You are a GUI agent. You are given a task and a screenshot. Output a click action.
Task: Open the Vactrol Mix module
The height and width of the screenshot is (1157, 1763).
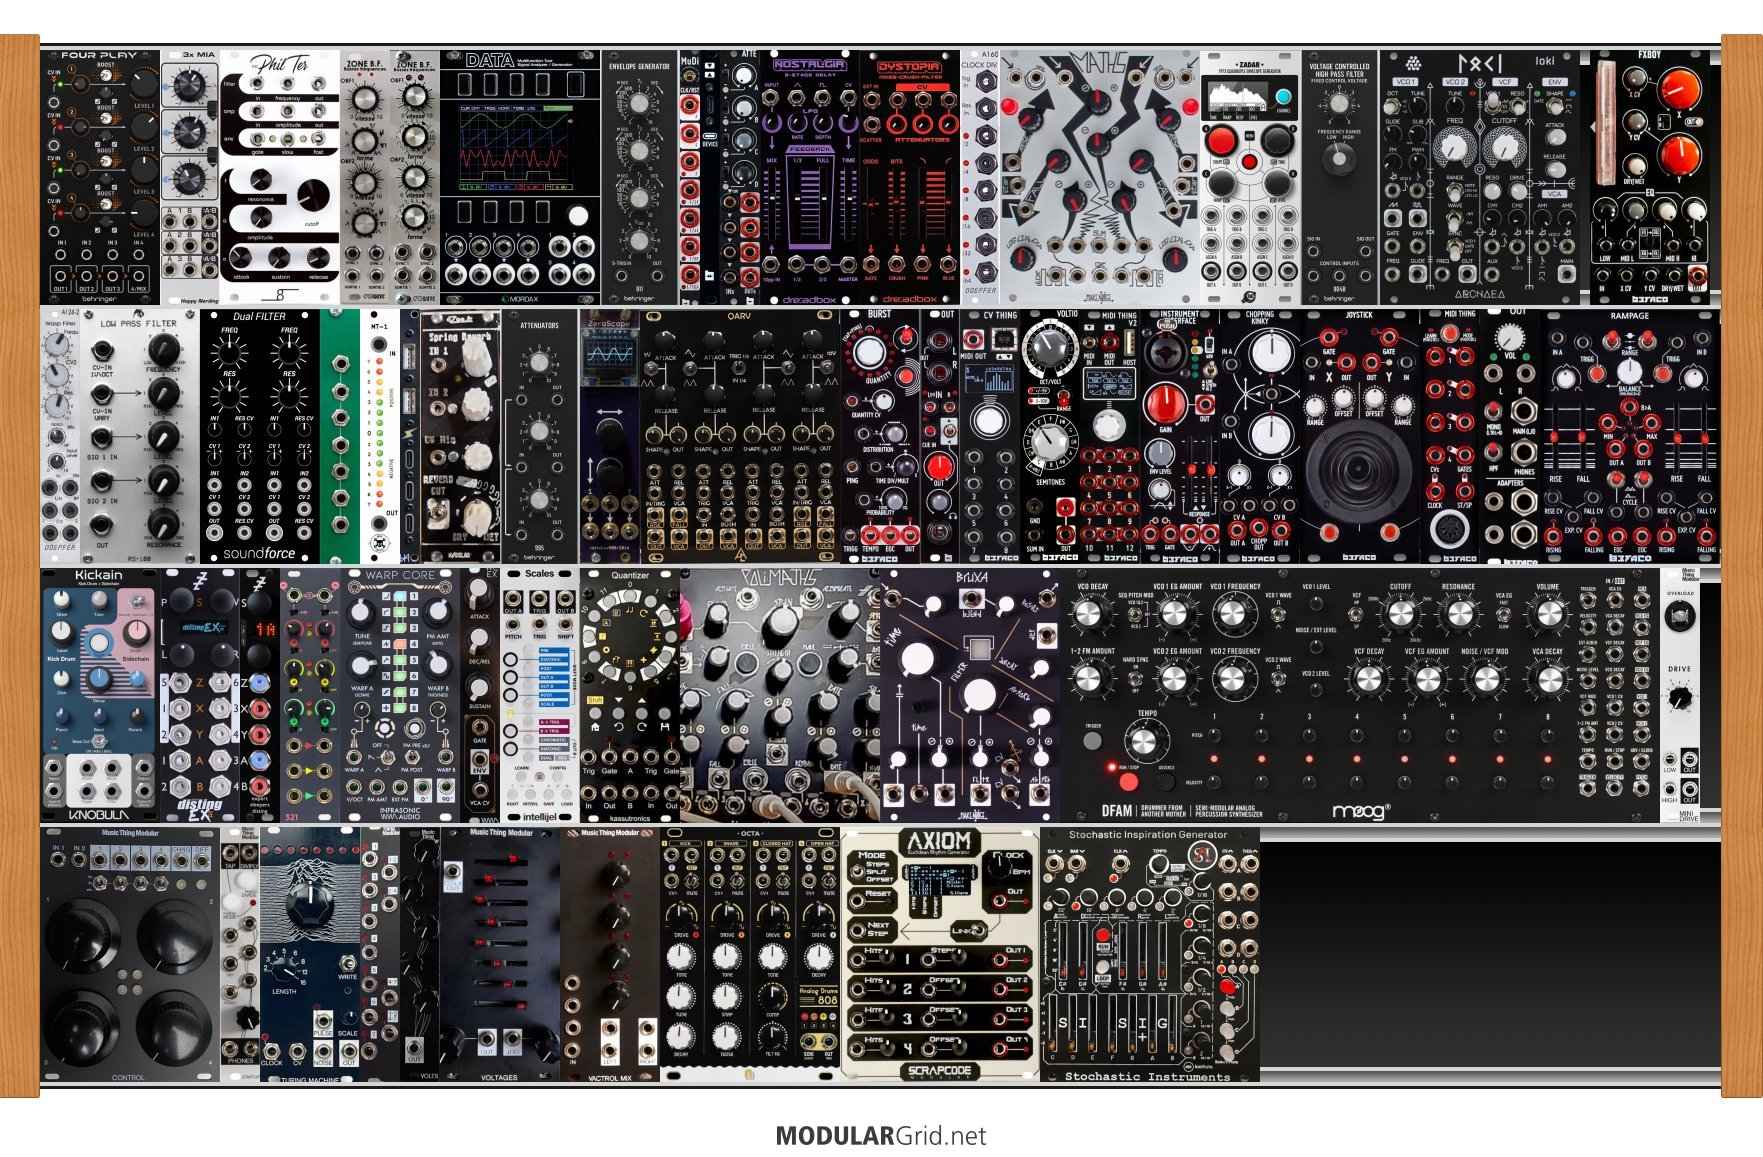[610, 954]
